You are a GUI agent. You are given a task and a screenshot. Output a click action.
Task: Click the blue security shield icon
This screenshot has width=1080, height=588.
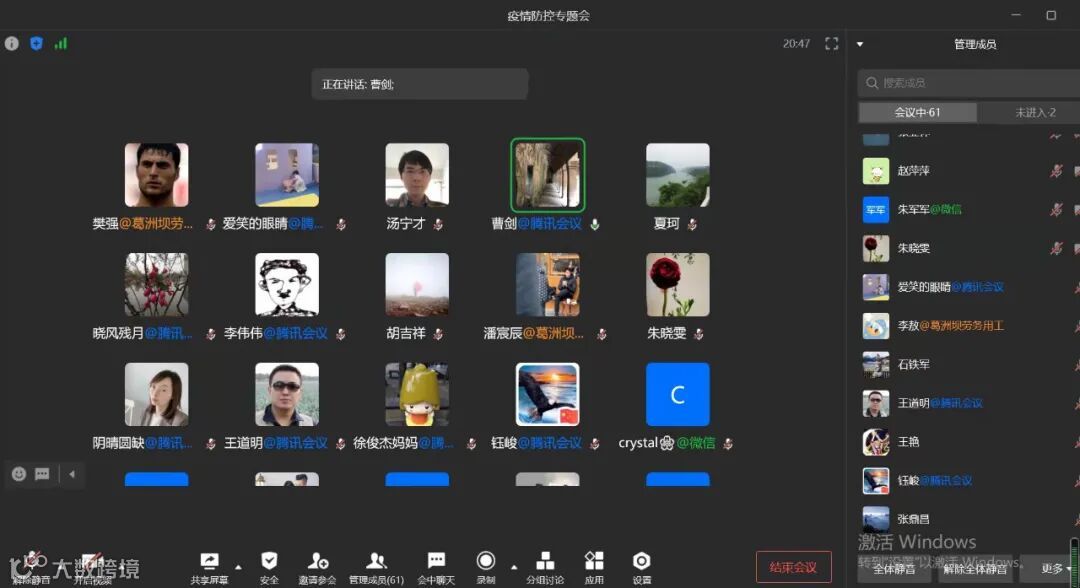pyautogui.click(x=37, y=43)
